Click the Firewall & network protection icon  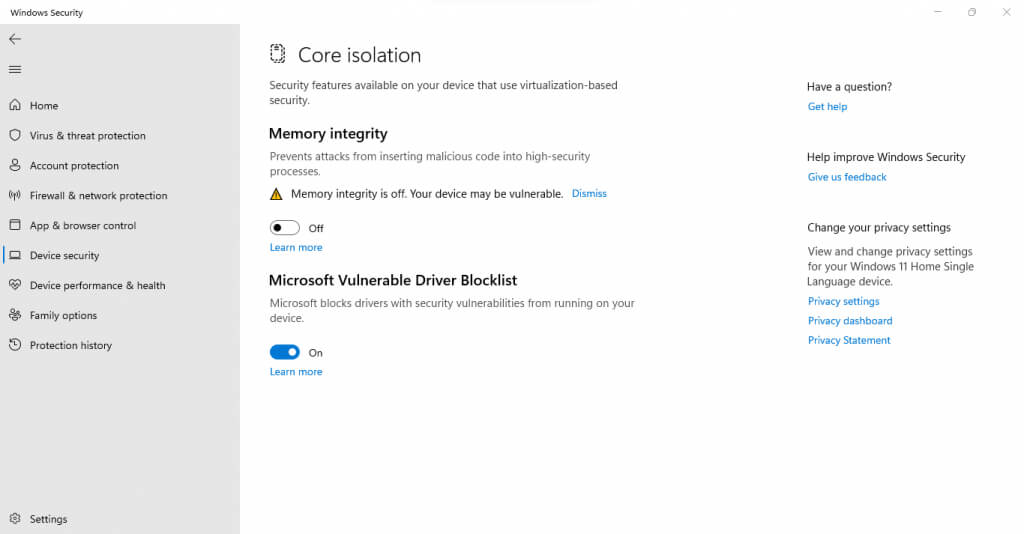15,195
